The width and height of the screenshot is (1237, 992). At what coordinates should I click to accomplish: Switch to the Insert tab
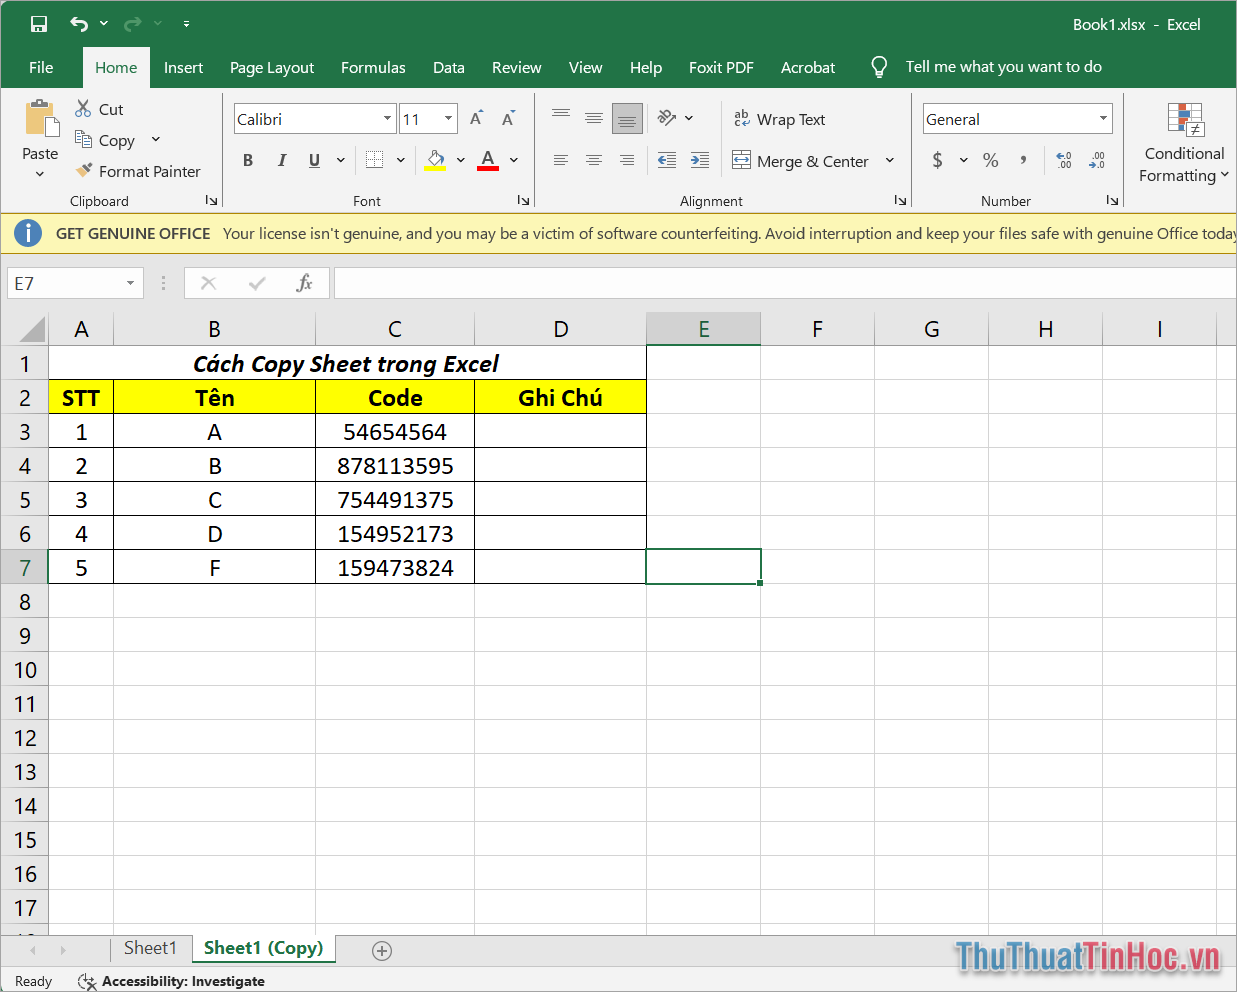(183, 67)
